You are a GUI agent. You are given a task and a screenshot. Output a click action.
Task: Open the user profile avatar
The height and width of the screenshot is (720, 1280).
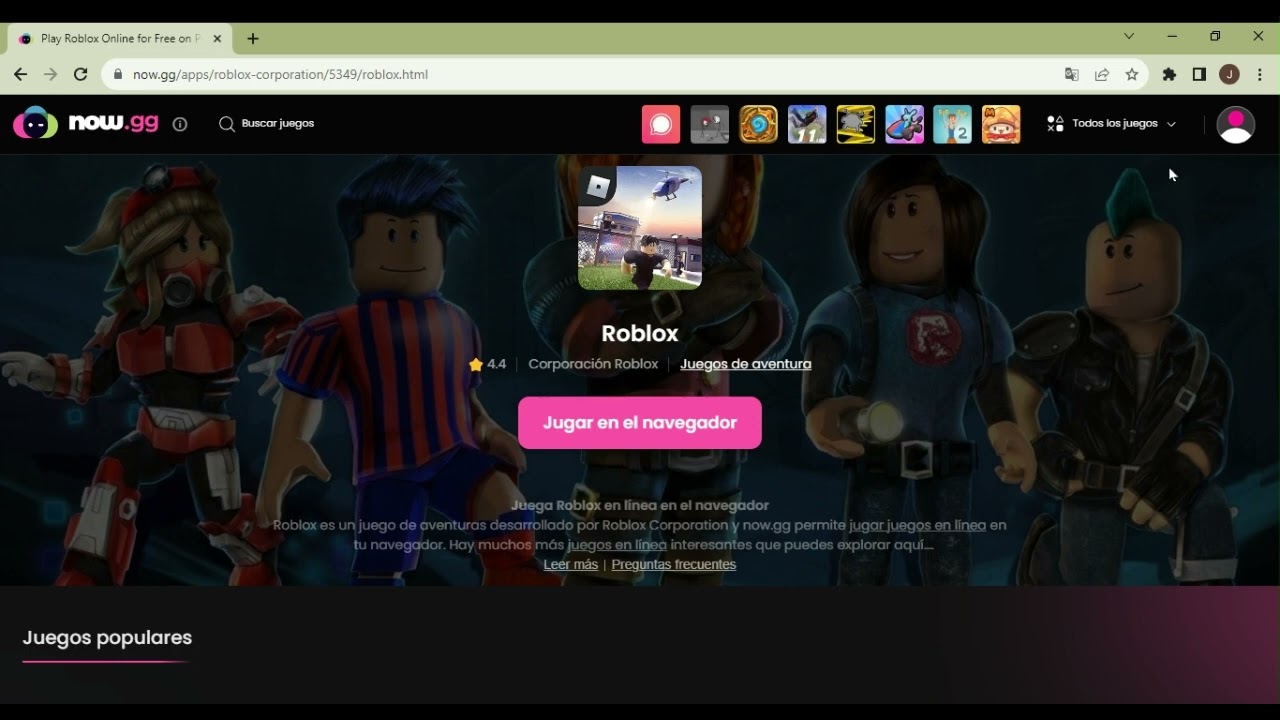(1236, 125)
